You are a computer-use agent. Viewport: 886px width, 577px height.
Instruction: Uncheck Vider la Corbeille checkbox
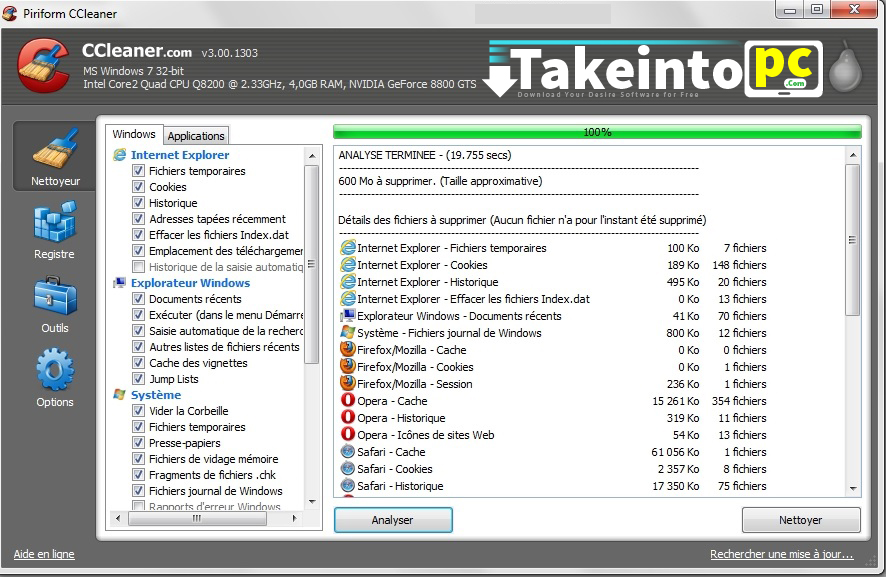[x=138, y=410]
